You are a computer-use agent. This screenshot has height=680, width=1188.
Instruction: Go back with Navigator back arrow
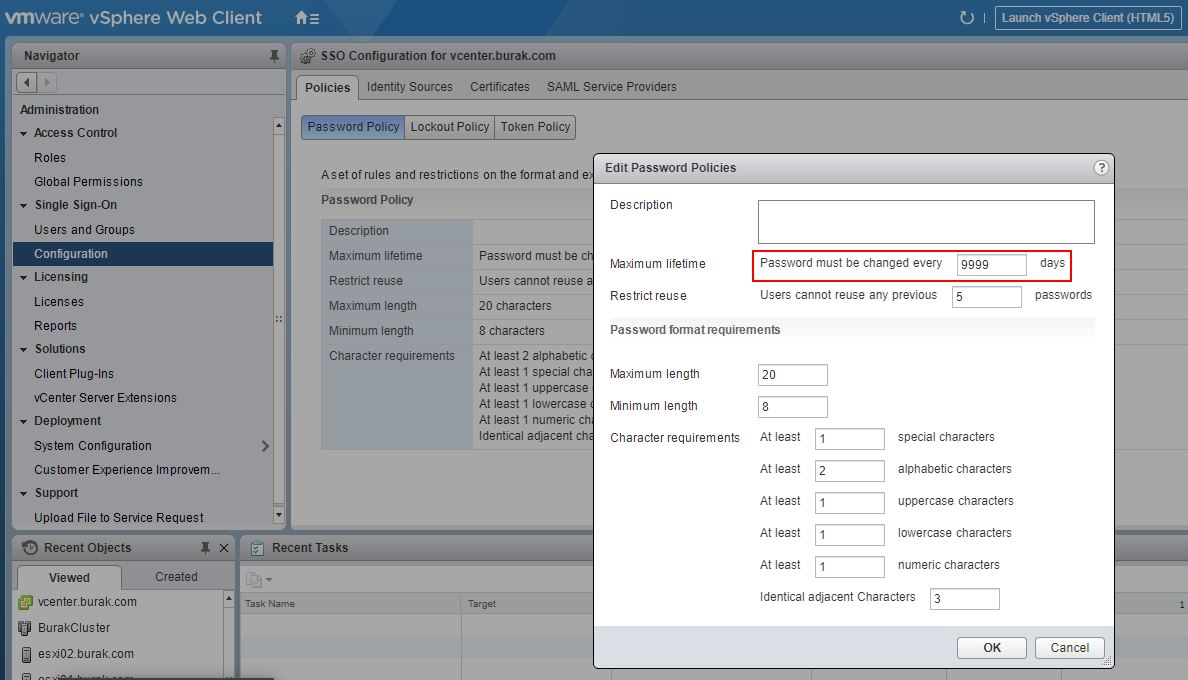[27, 82]
